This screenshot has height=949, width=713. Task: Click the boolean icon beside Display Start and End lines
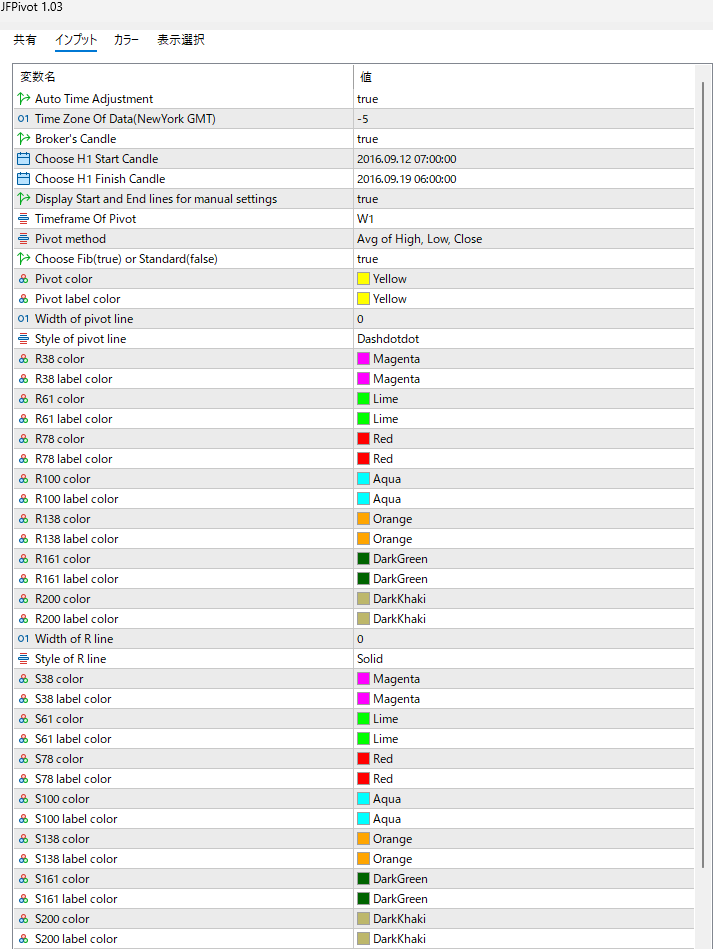pyautogui.click(x=24, y=199)
